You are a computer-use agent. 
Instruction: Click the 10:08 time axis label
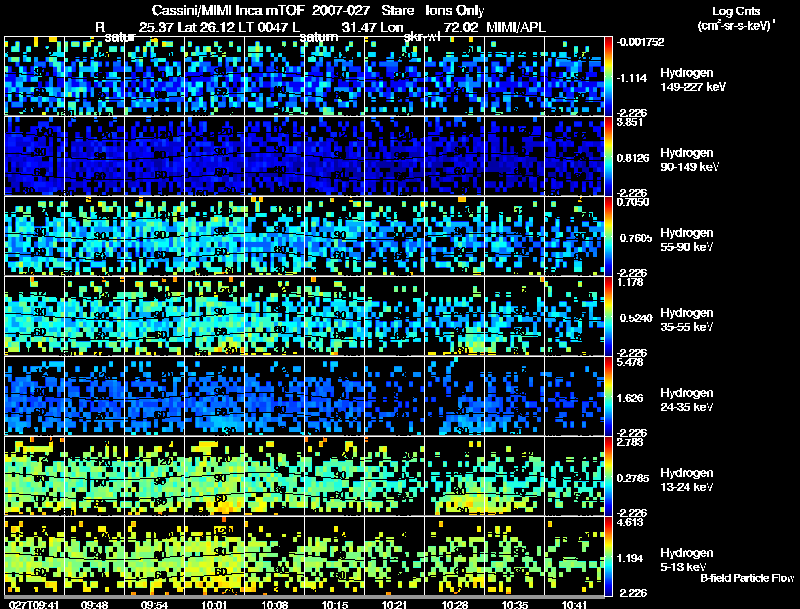pyautogui.click(x=274, y=605)
